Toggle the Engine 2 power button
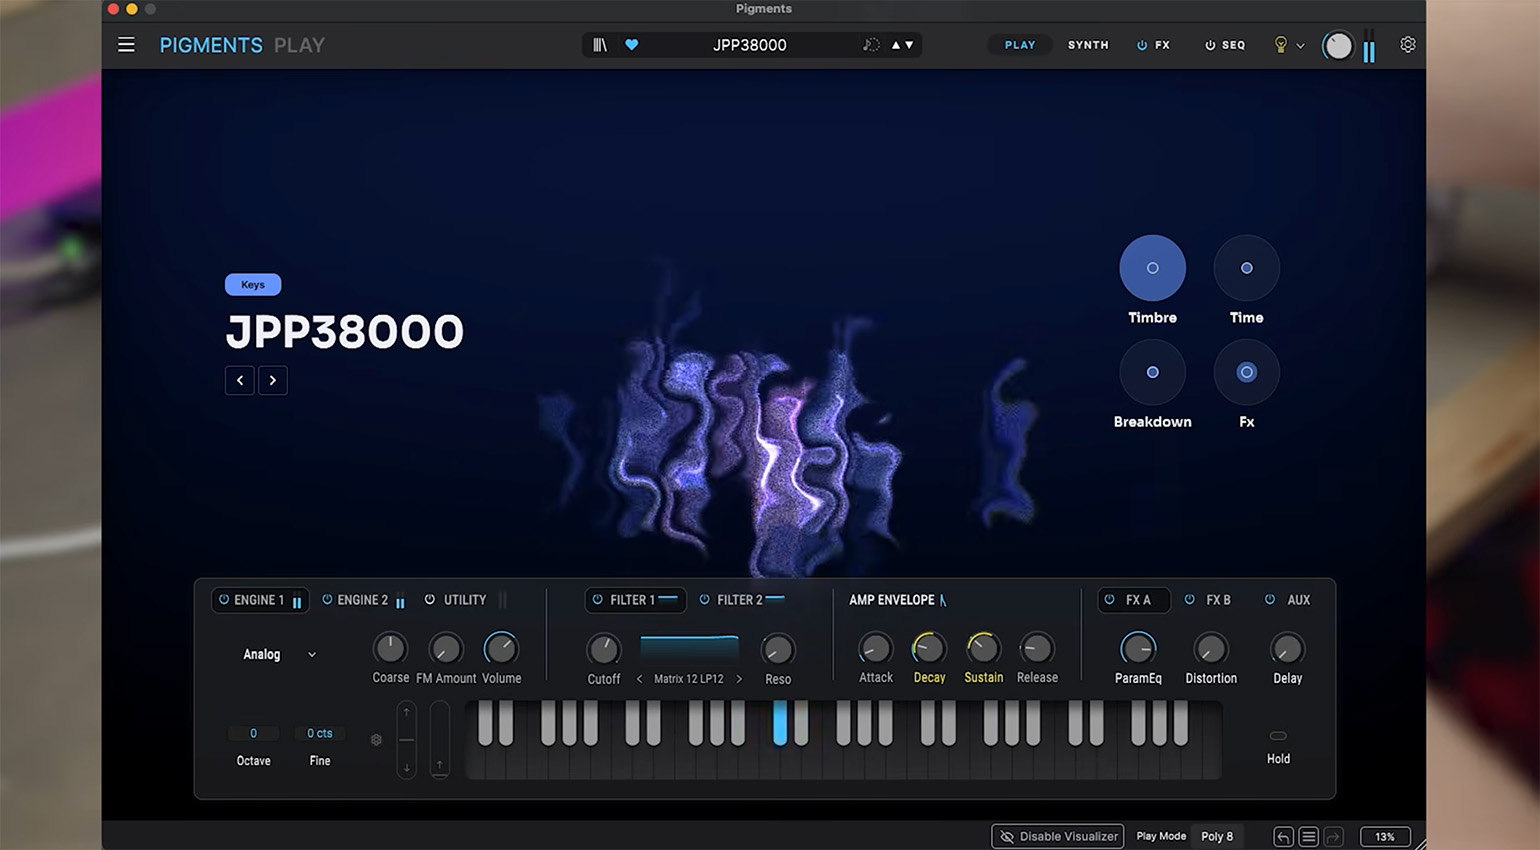This screenshot has width=1540, height=850. pos(327,600)
